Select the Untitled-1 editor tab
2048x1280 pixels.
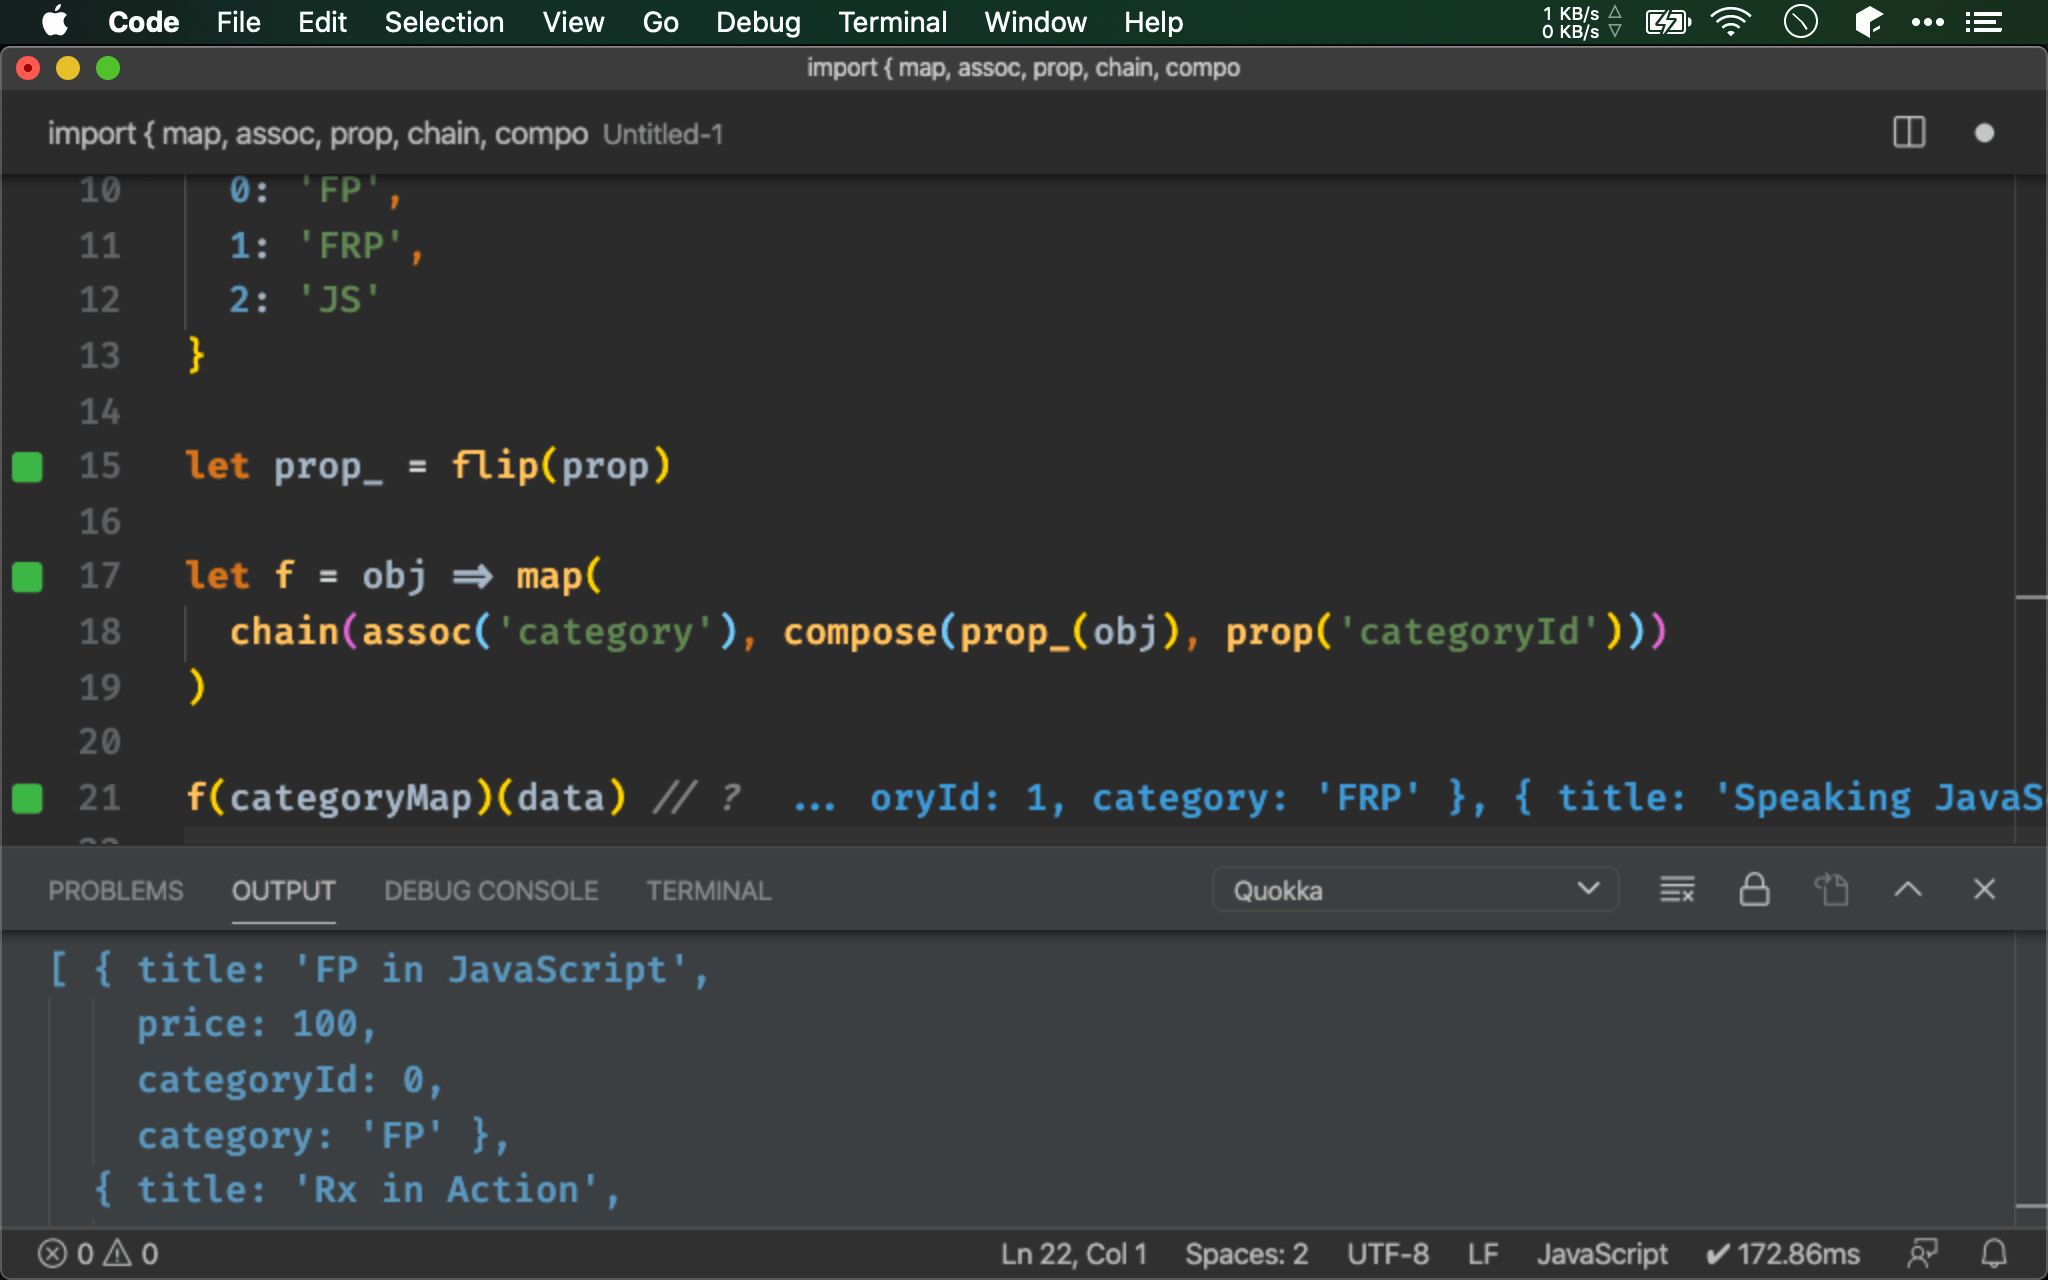[385, 133]
